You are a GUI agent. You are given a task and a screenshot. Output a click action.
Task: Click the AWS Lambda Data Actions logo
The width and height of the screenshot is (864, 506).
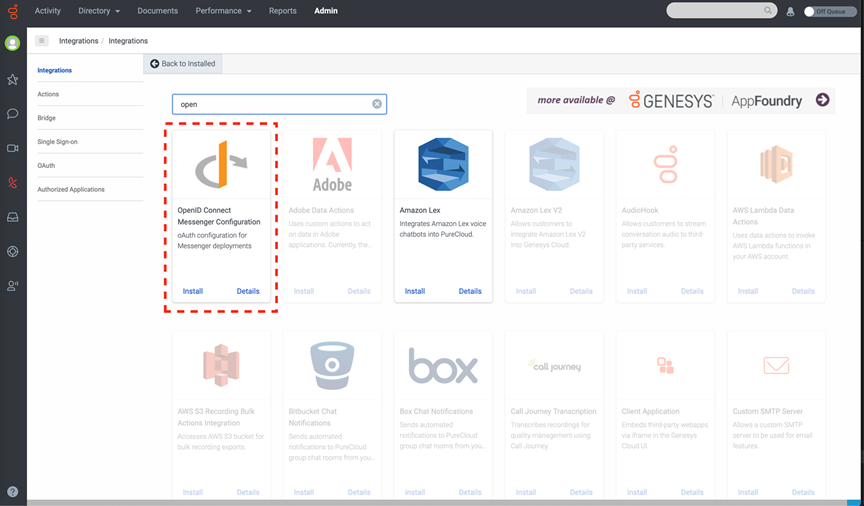click(x=776, y=164)
